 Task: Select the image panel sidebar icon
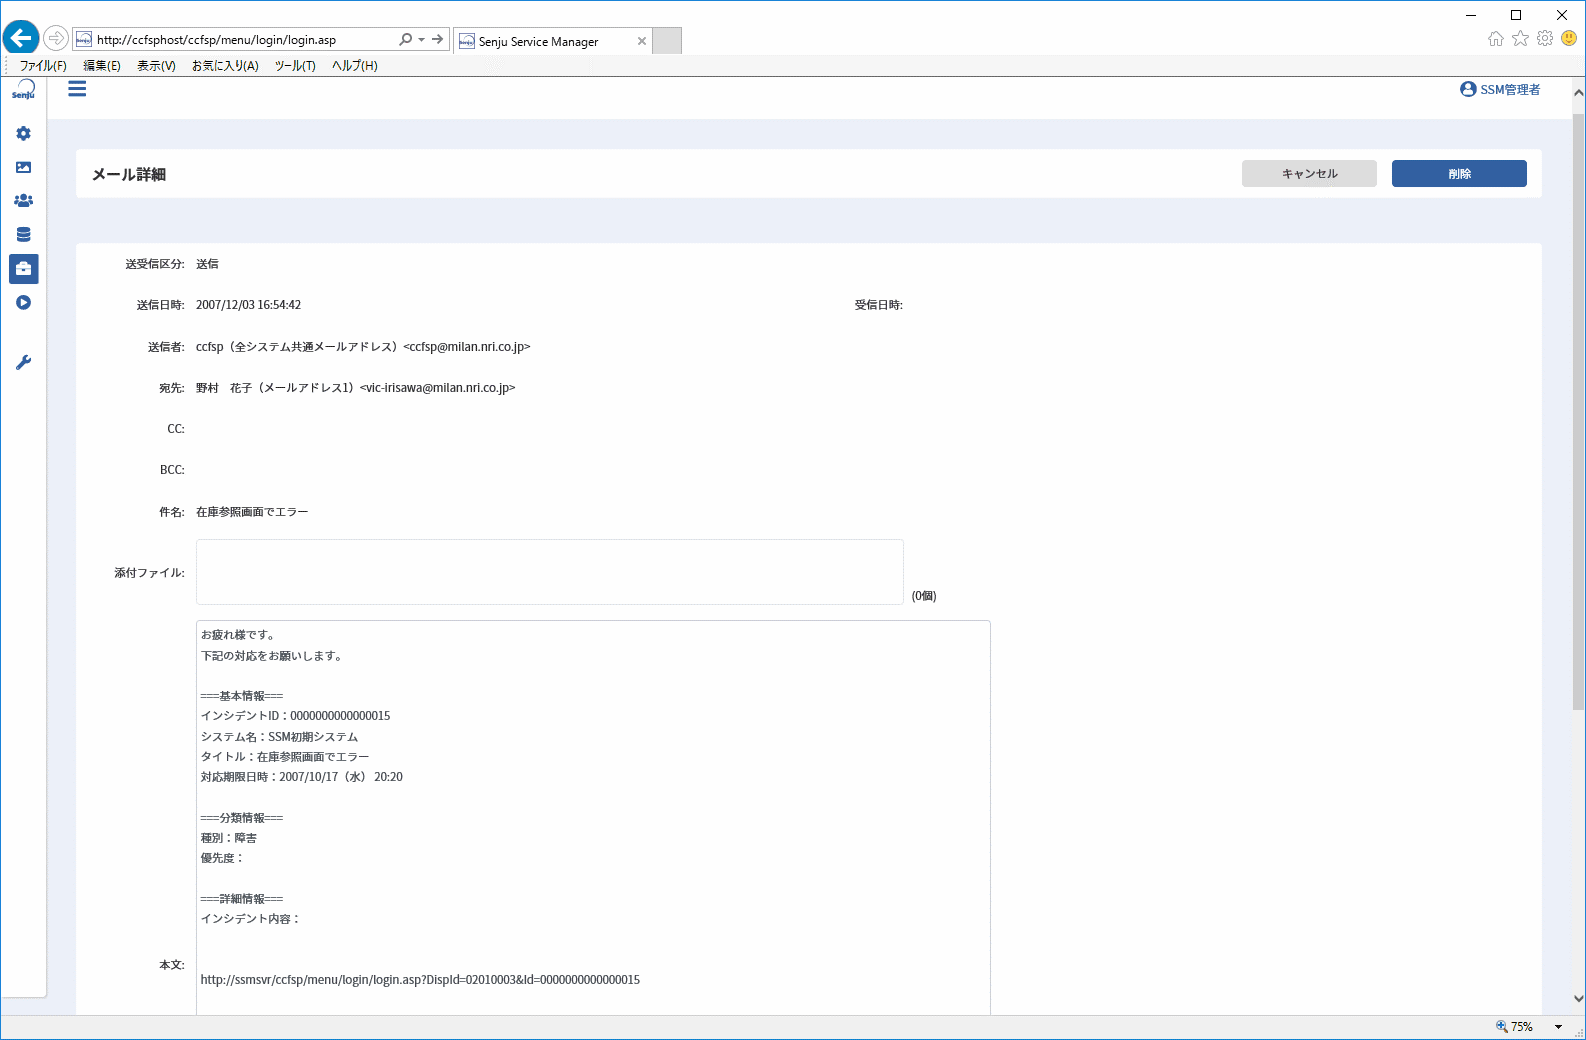click(23, 167)
